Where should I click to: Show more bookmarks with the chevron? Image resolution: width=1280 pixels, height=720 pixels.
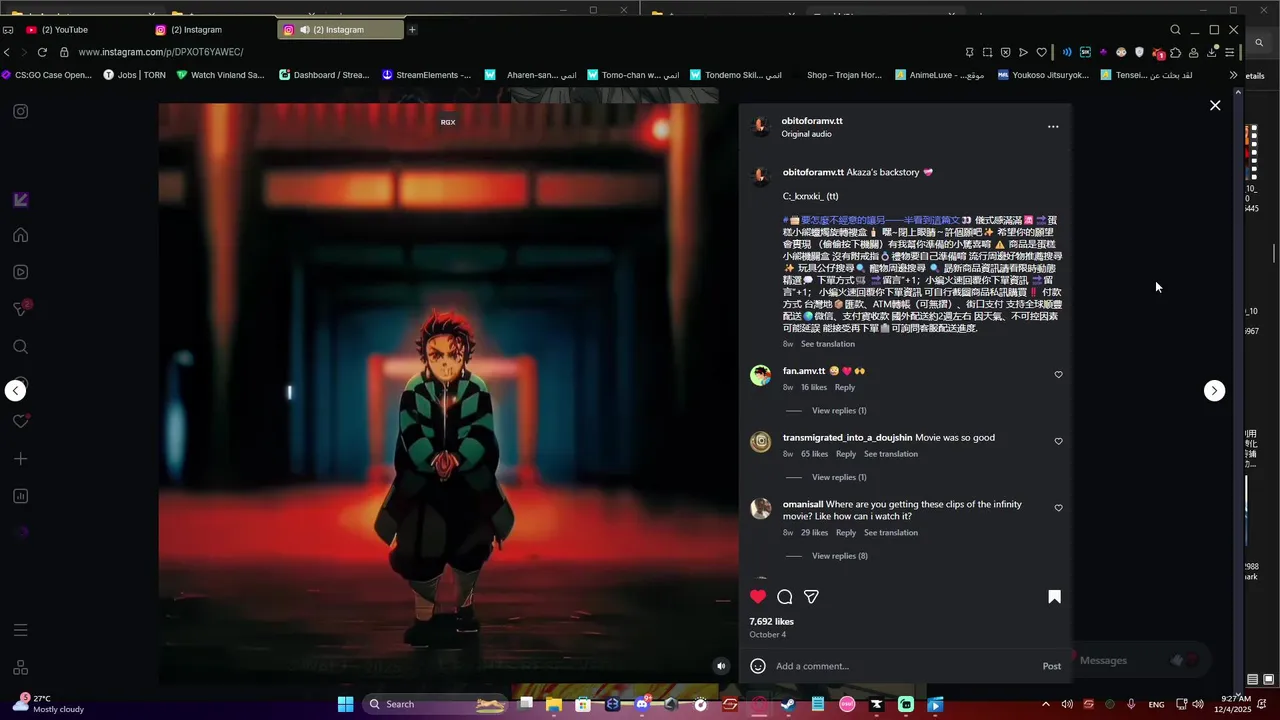point(1233,75)
